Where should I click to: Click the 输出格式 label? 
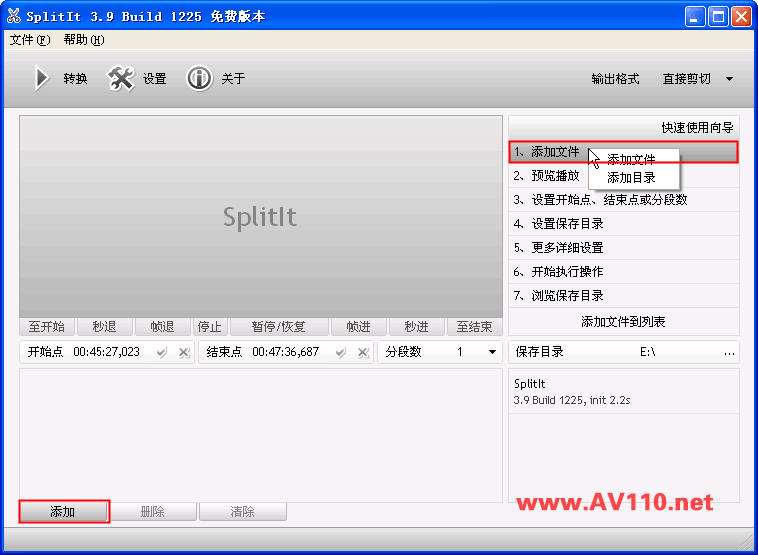point(615,79)
